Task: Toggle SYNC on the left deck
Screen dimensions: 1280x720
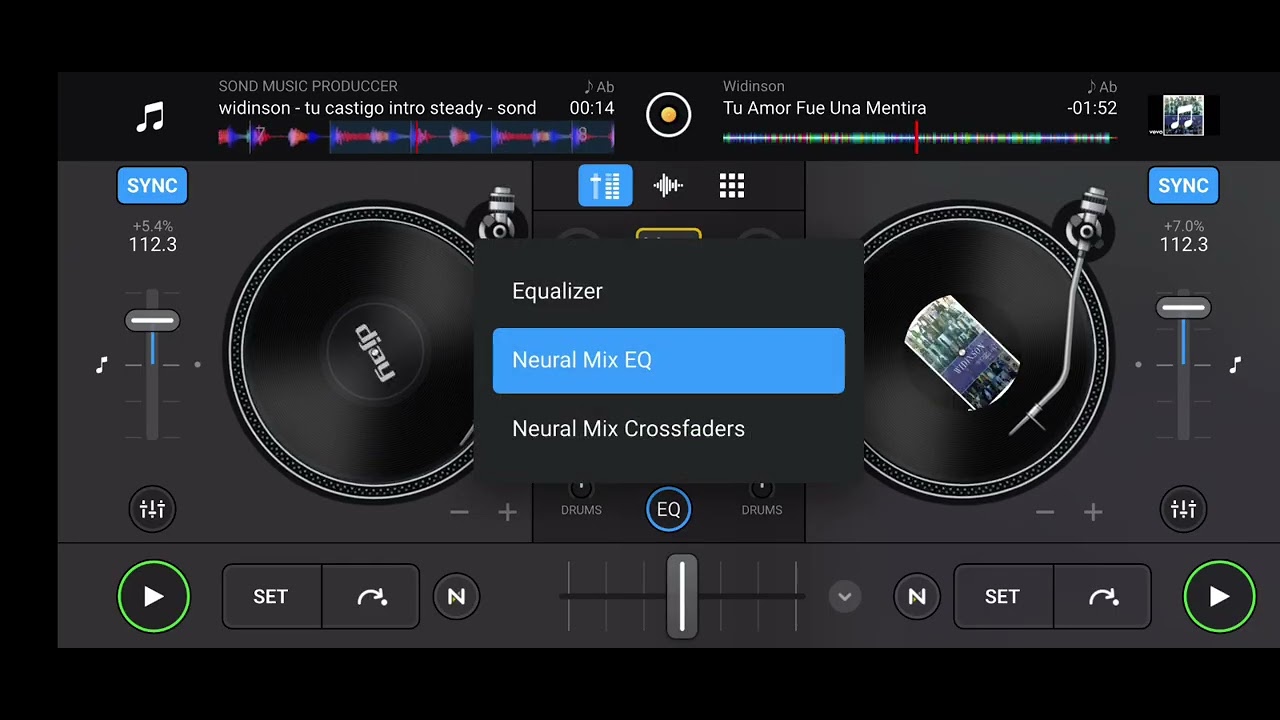Action: (152, 185)
